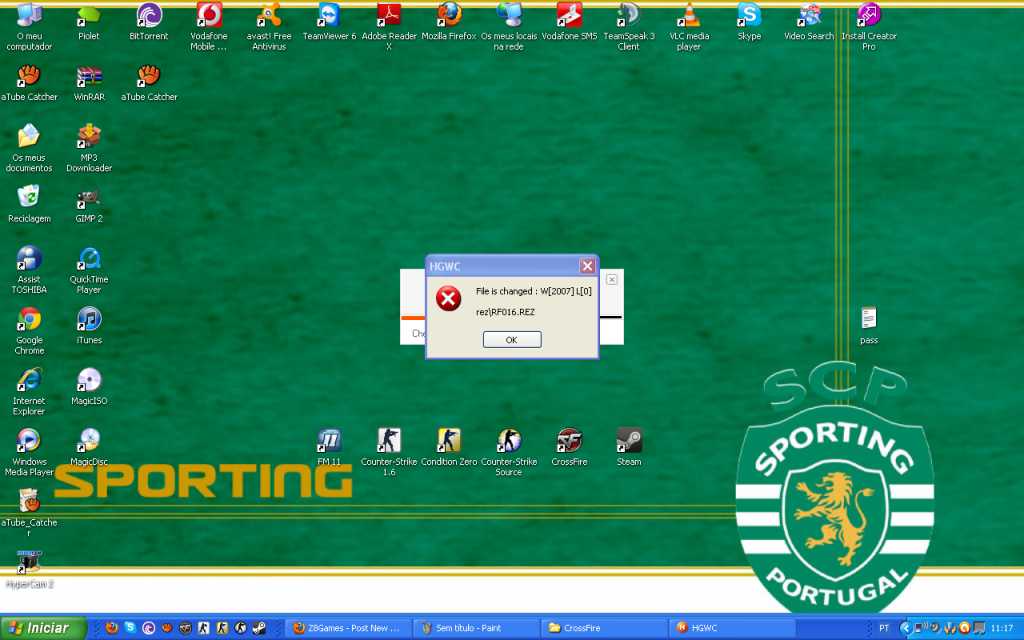Click the Google Chrome desktop icon
This screenshot has height=640, width=1024.
tap(29, 320)
